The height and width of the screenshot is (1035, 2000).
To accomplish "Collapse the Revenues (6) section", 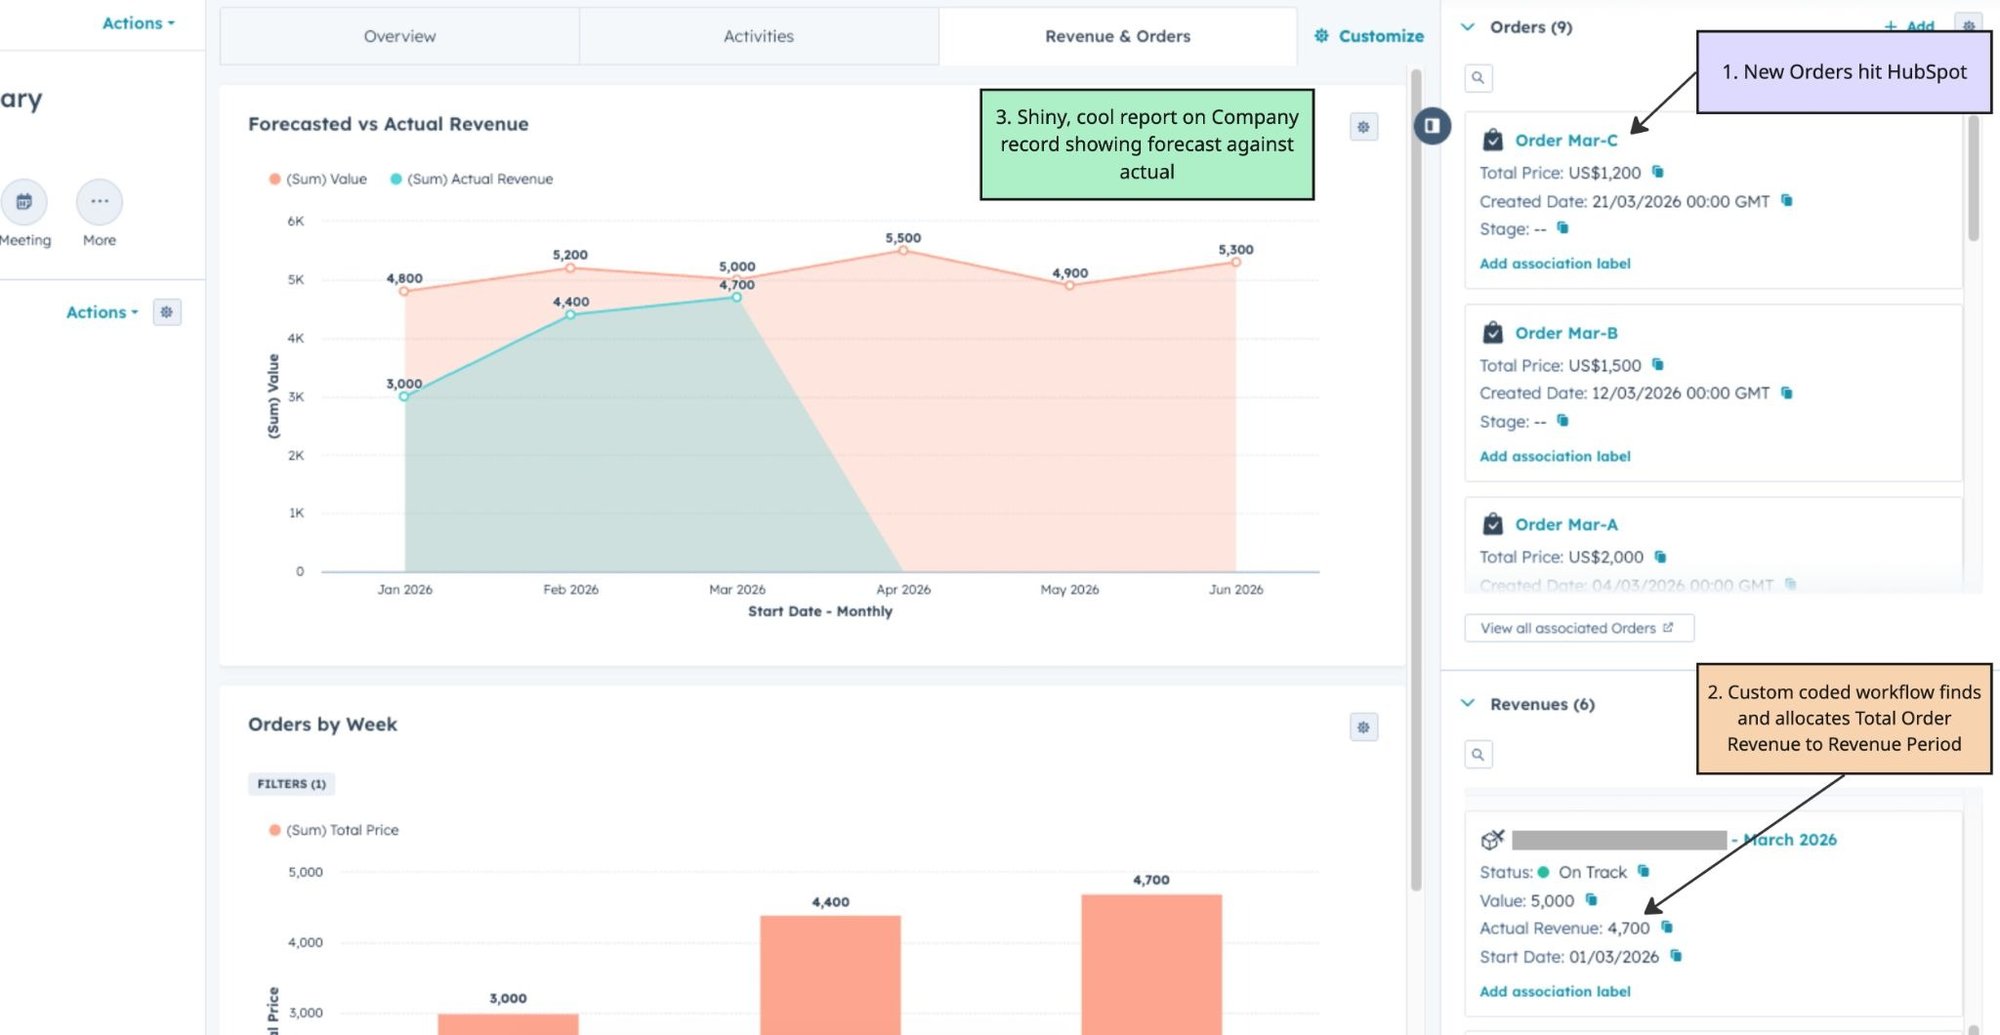I will click(x=1467, y=704).
